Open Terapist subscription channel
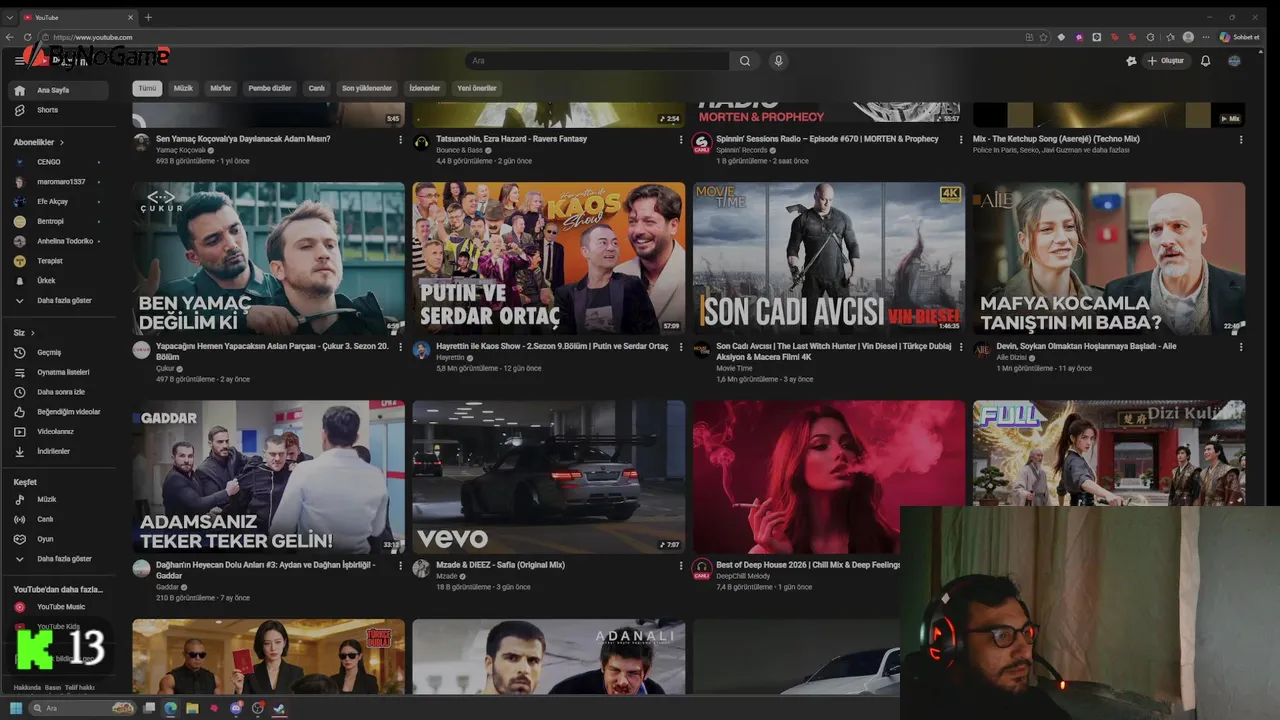 point(59,261)
